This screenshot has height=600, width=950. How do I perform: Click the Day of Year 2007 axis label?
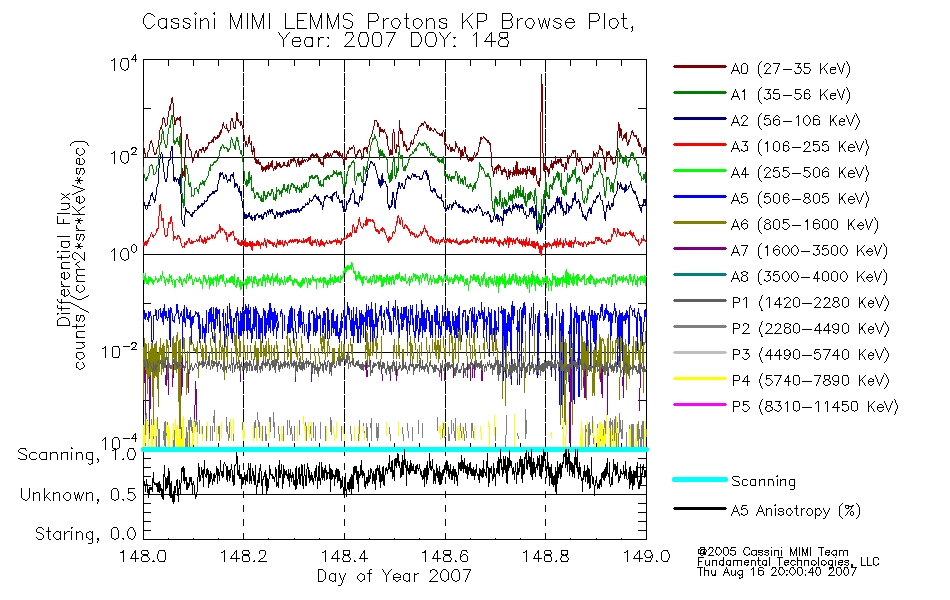point(394,576)
